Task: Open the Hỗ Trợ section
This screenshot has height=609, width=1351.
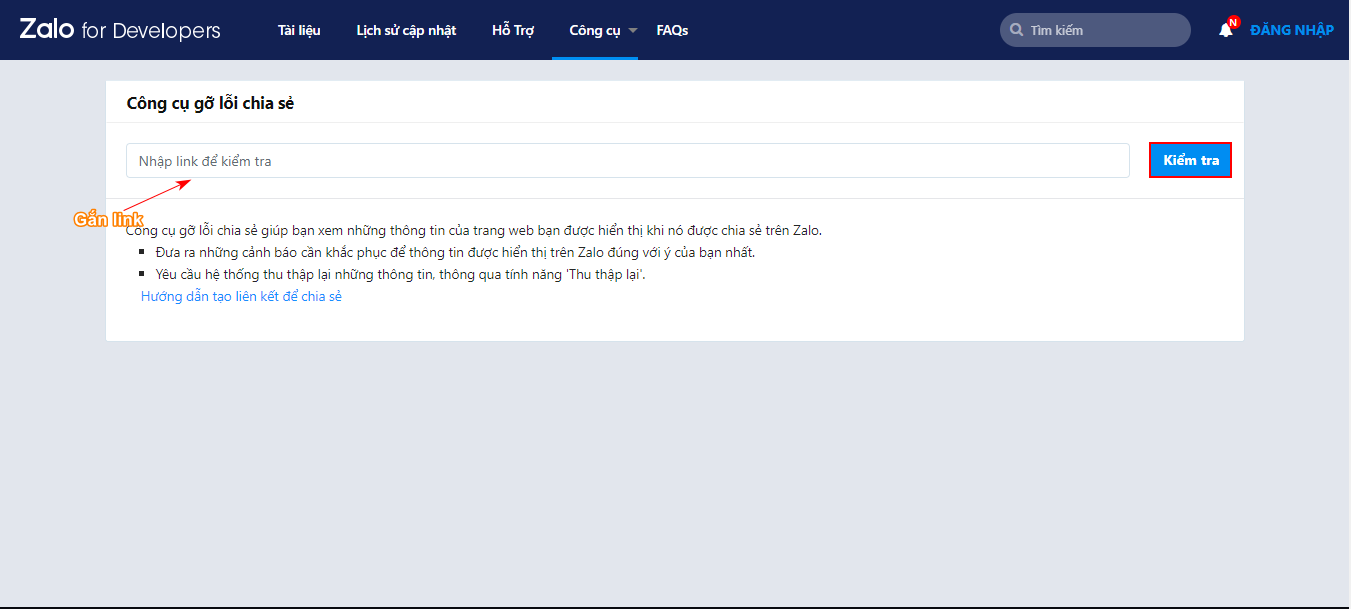Action: point(513,30)
